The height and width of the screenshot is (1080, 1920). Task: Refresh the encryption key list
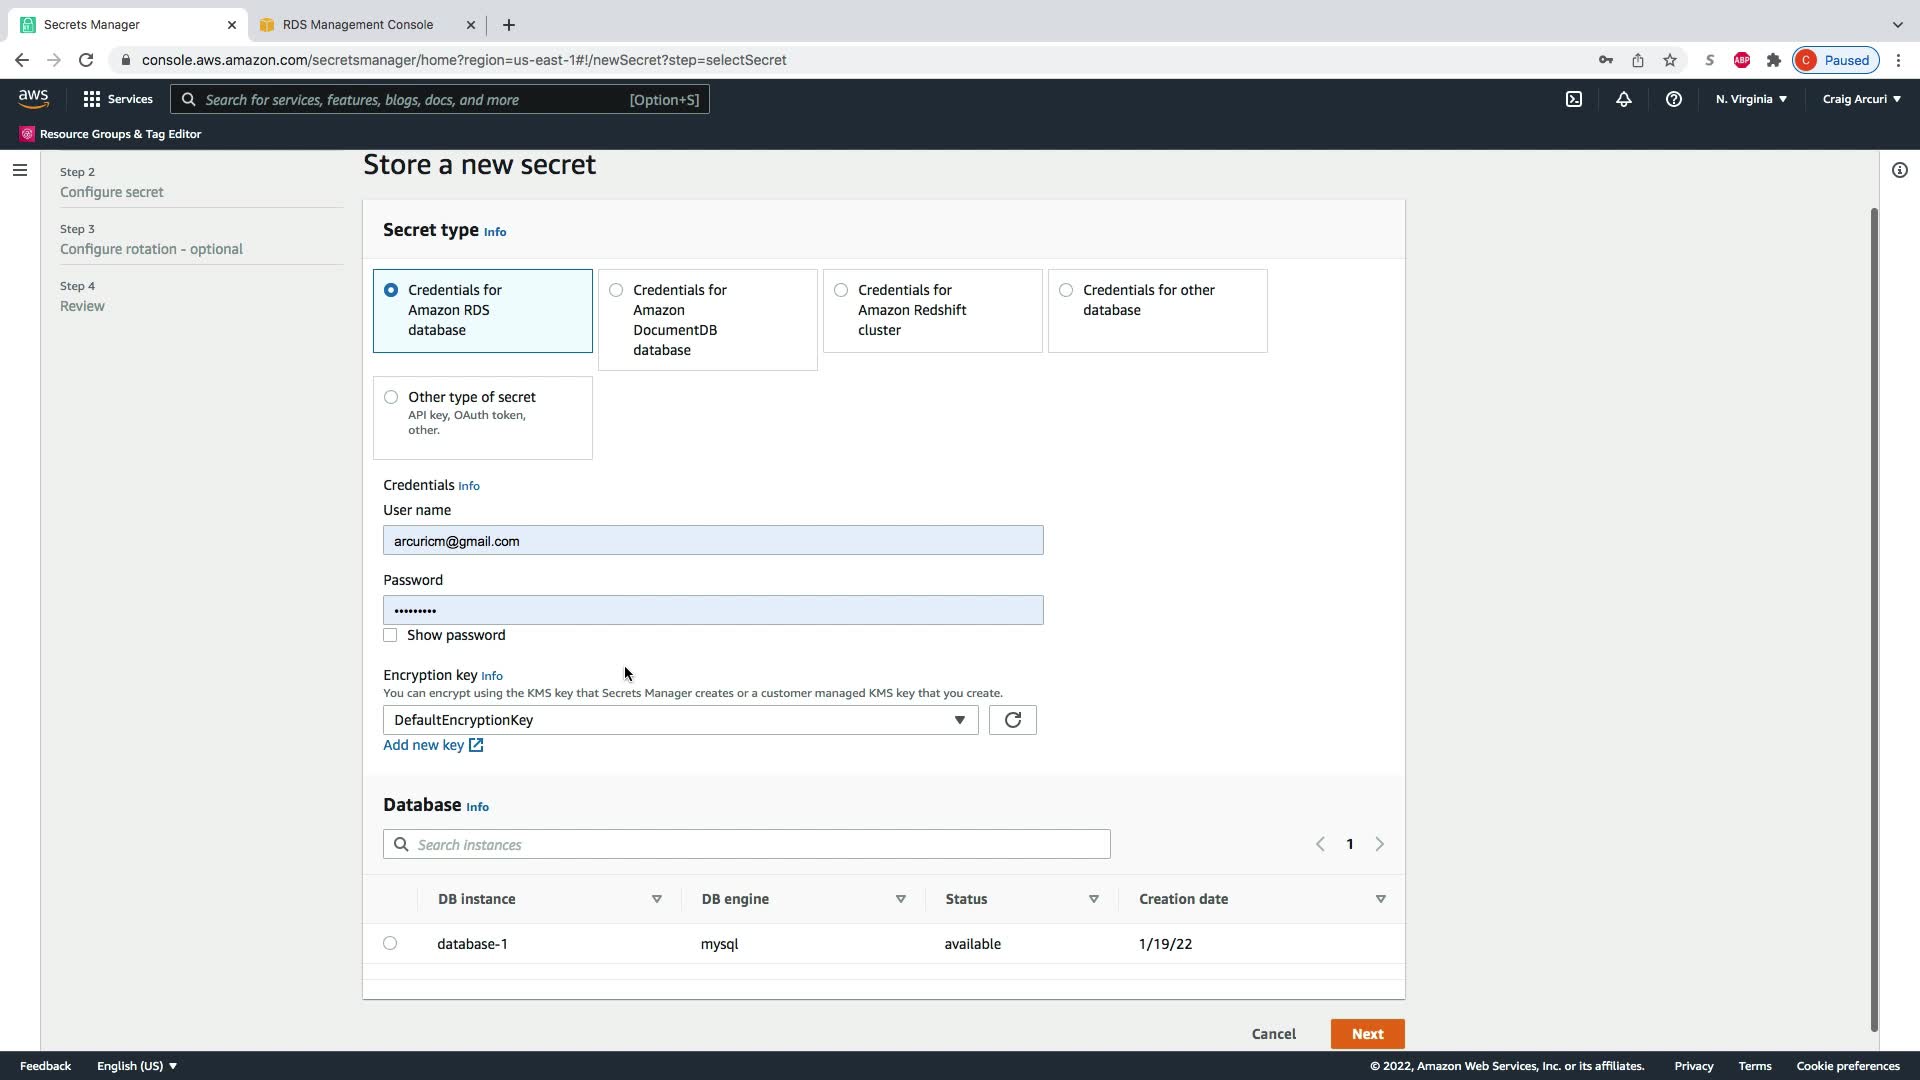point(1012,720)
